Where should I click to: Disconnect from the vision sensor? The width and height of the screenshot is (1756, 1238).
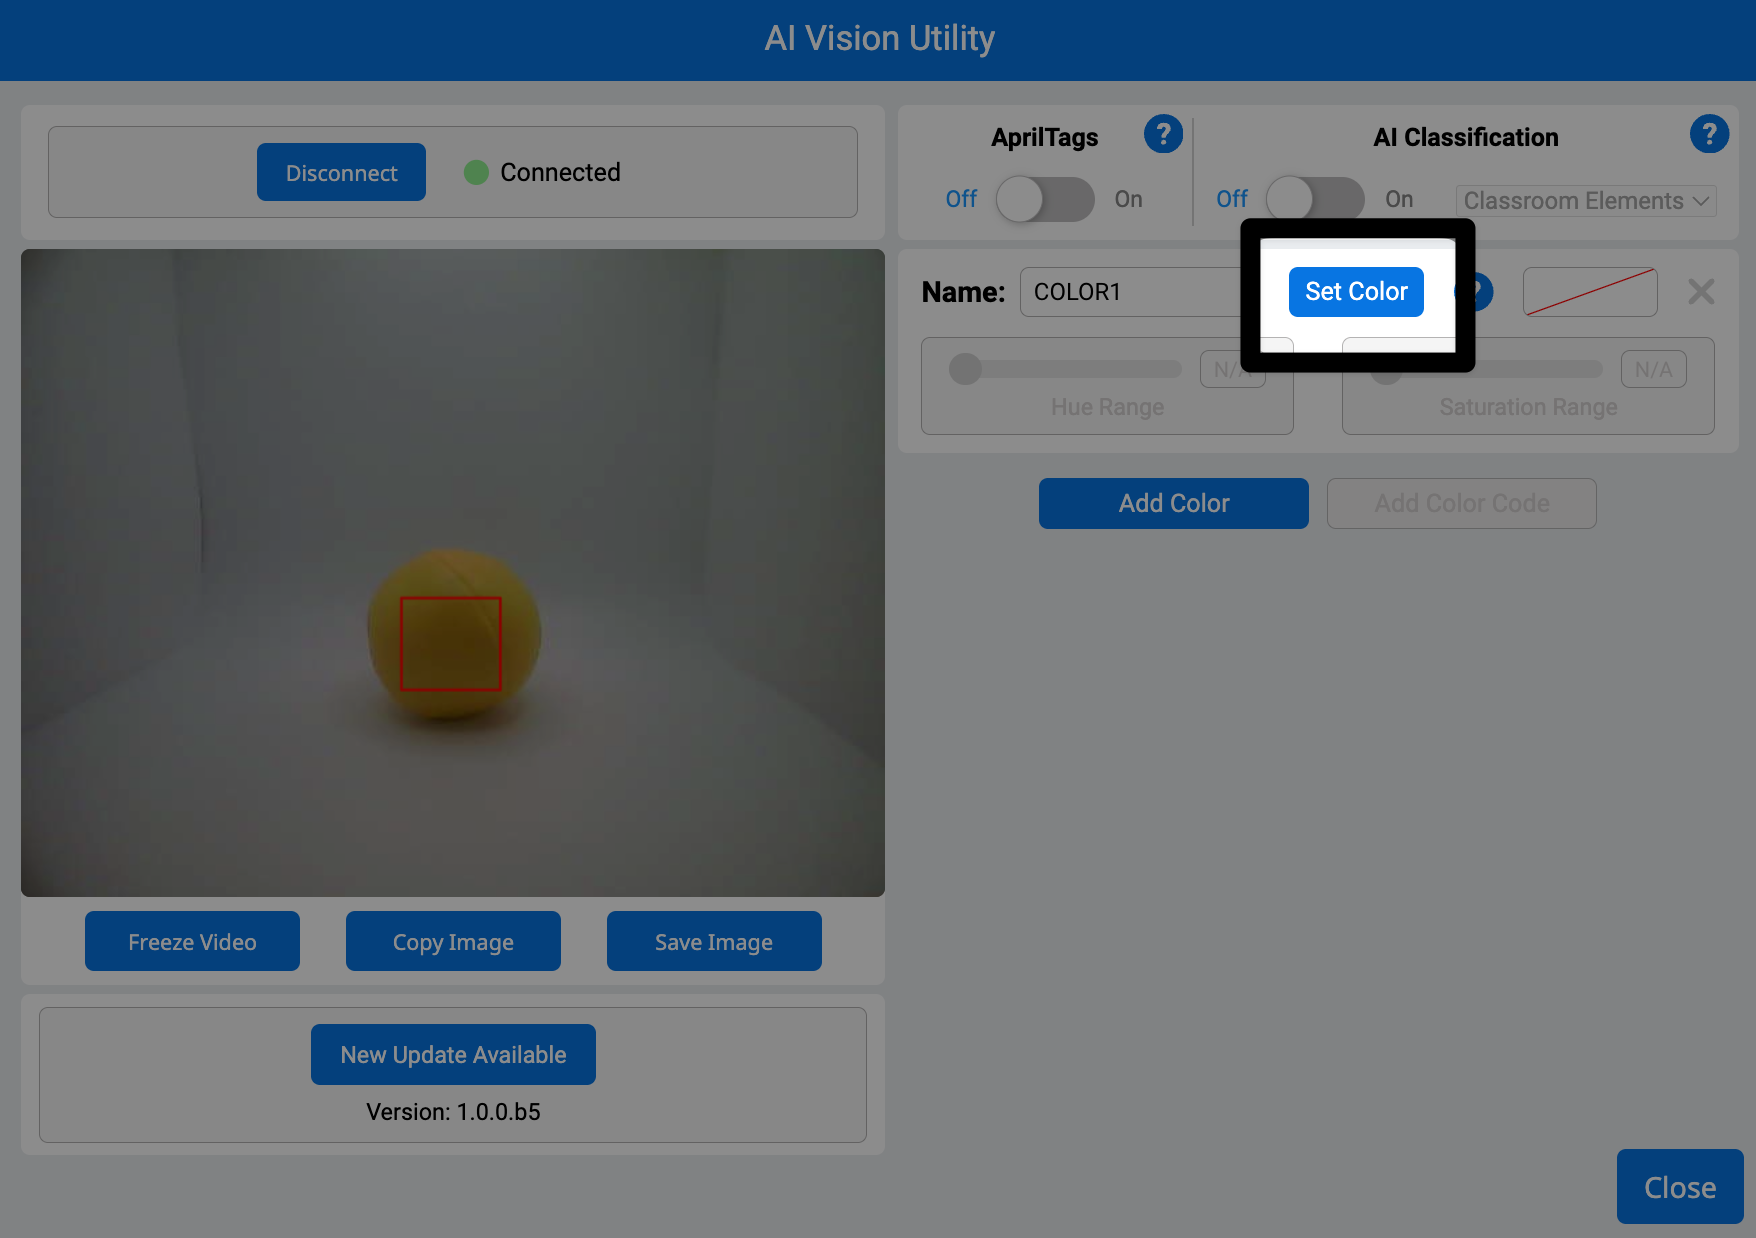[x=341, y=172]
